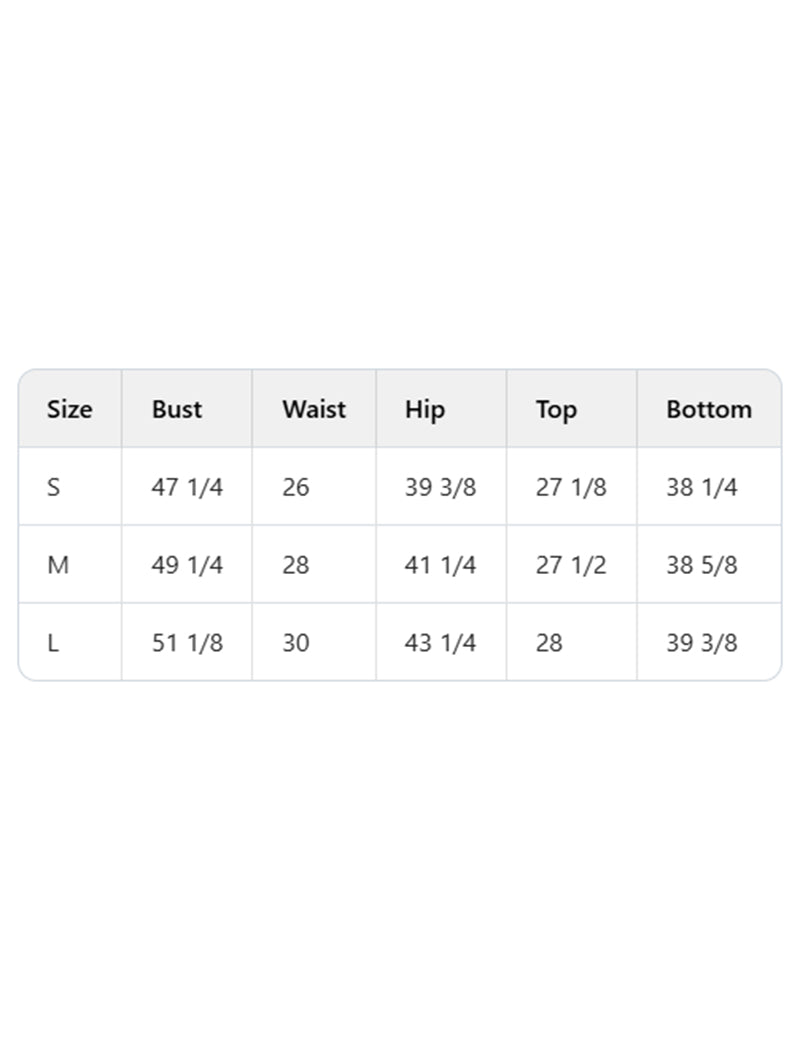The height and width of the screenshot is (1050, 800).
Task: Click bust value 47 1/4
Action: coord(187,487)
